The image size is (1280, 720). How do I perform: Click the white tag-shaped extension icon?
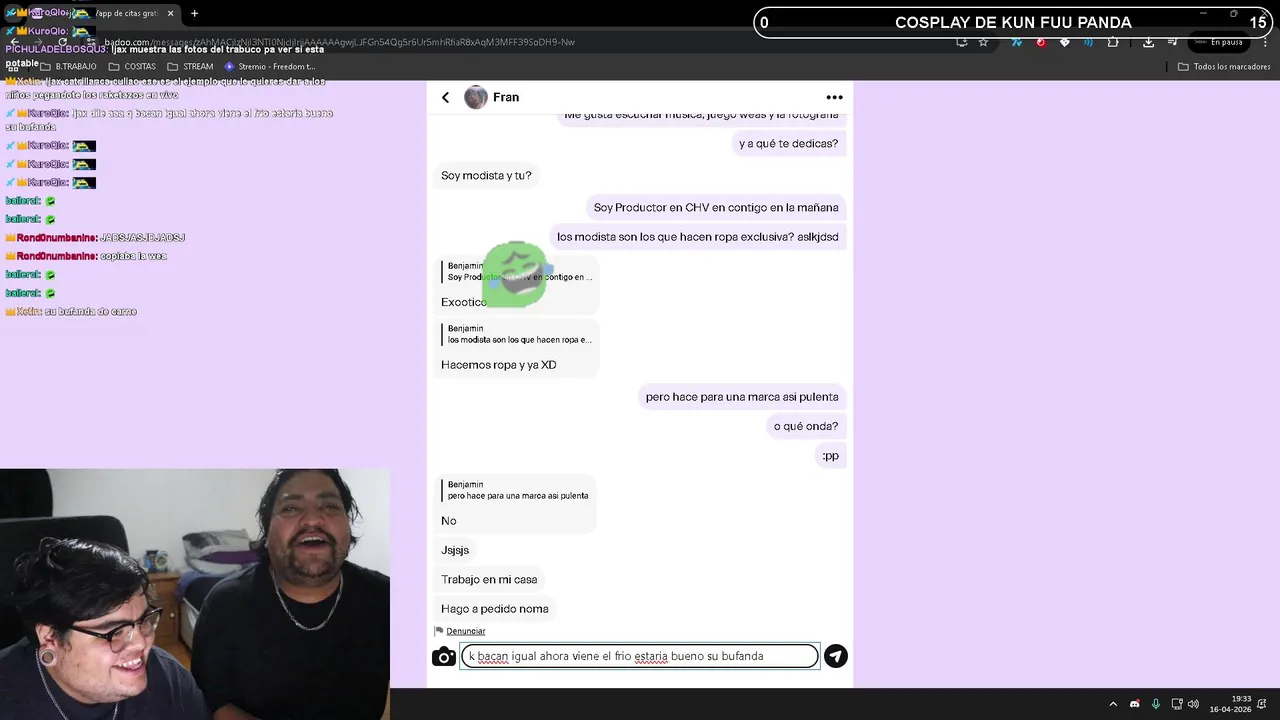tap(1064, 42)
